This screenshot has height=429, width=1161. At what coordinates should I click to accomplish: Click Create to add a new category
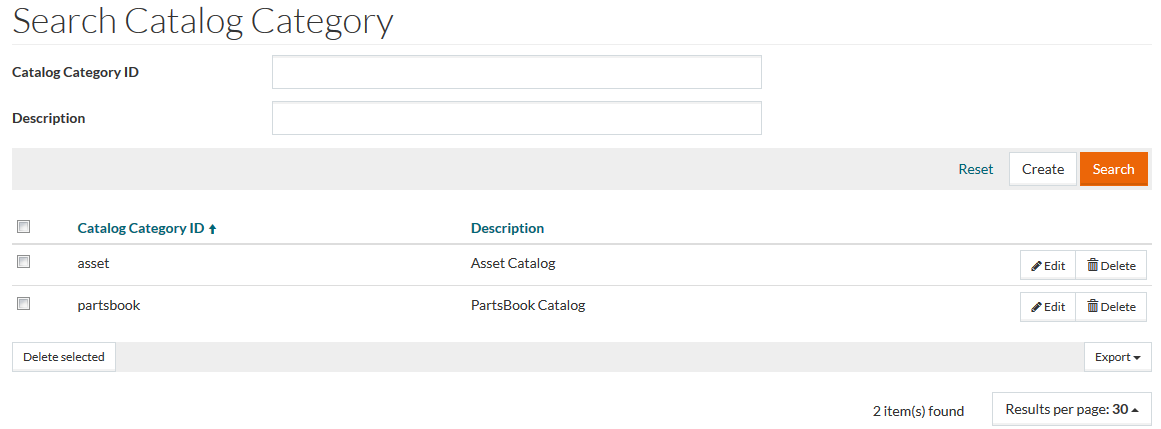tap(1042, 169)
